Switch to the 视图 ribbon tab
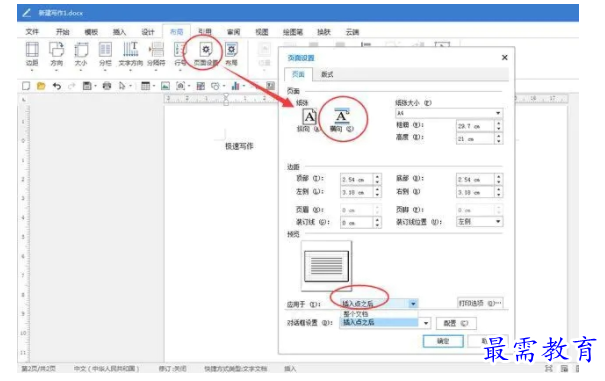605x381 pixels. pyautogui.click(x=262, y=32)
